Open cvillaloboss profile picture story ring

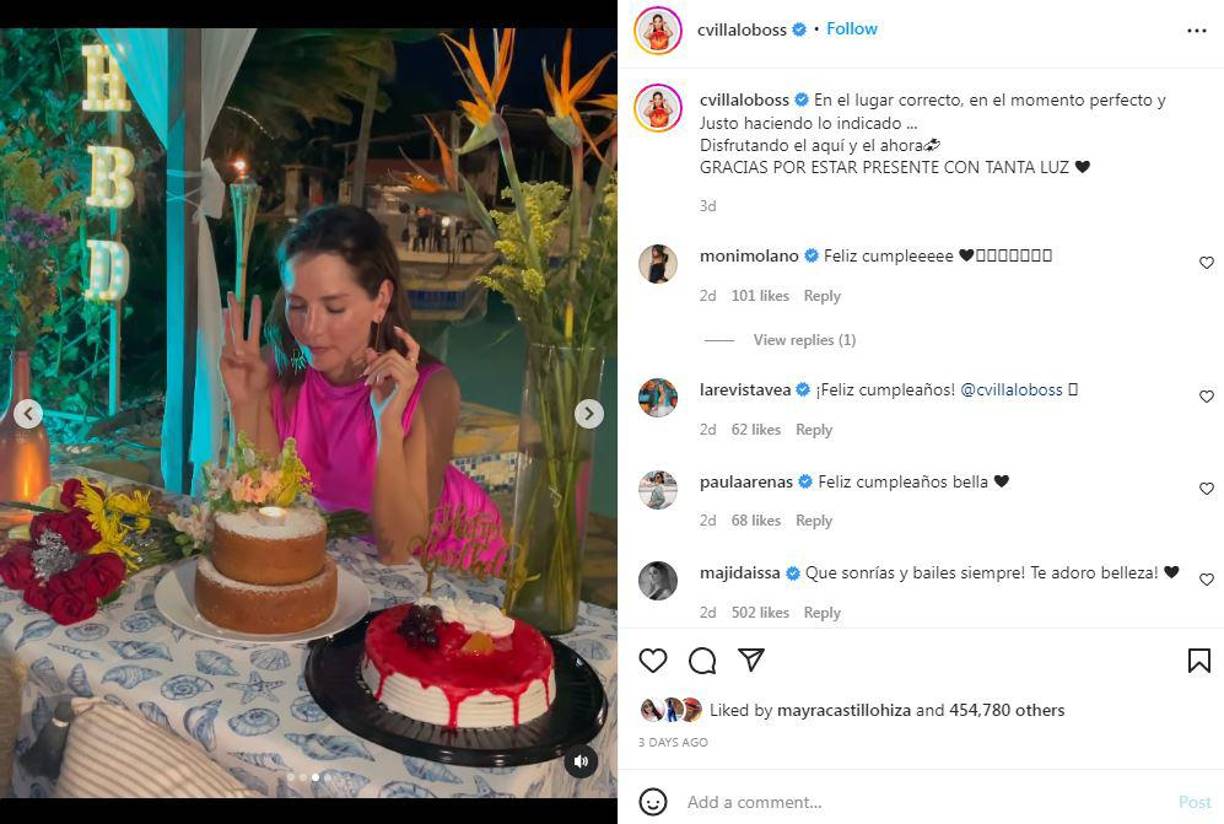click(659, 29)
